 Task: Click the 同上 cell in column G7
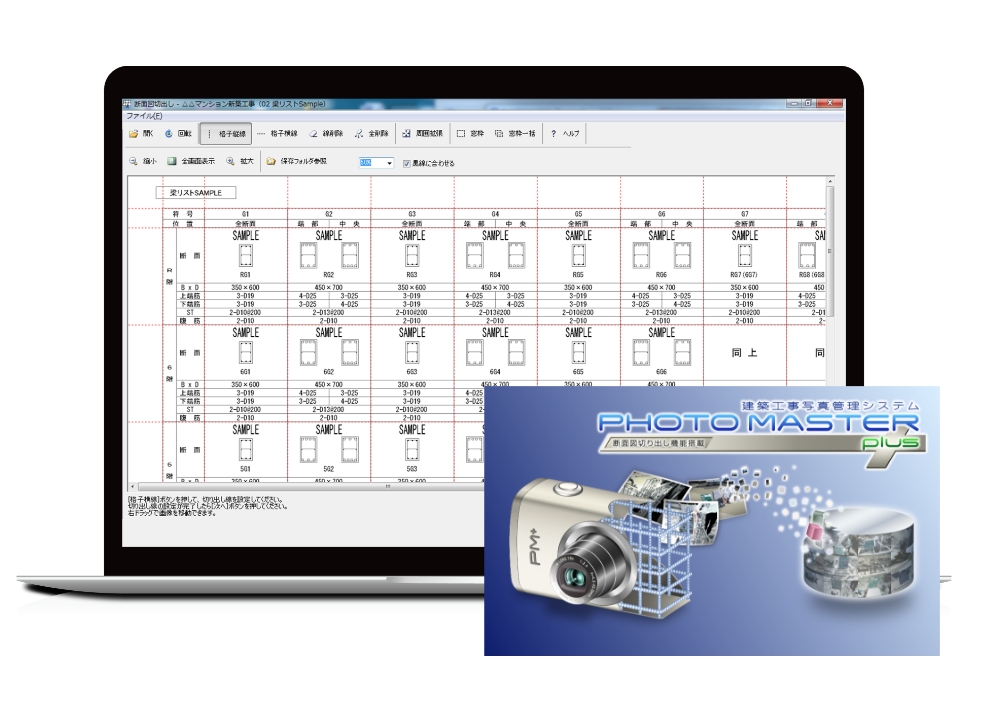click(745, 353)
